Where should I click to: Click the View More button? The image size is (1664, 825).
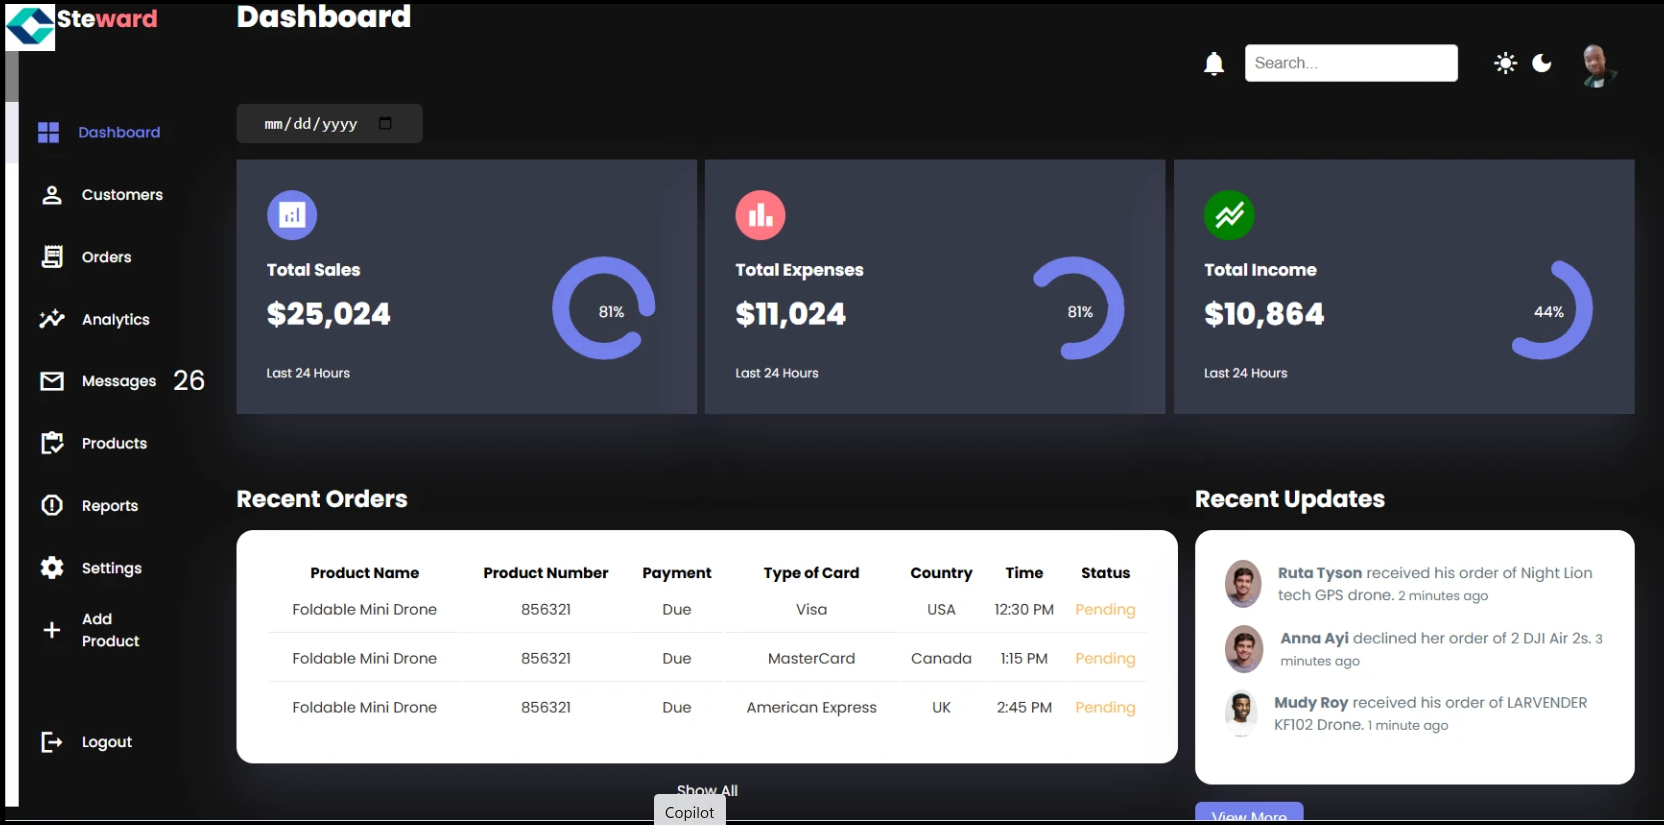[1249, 814]
